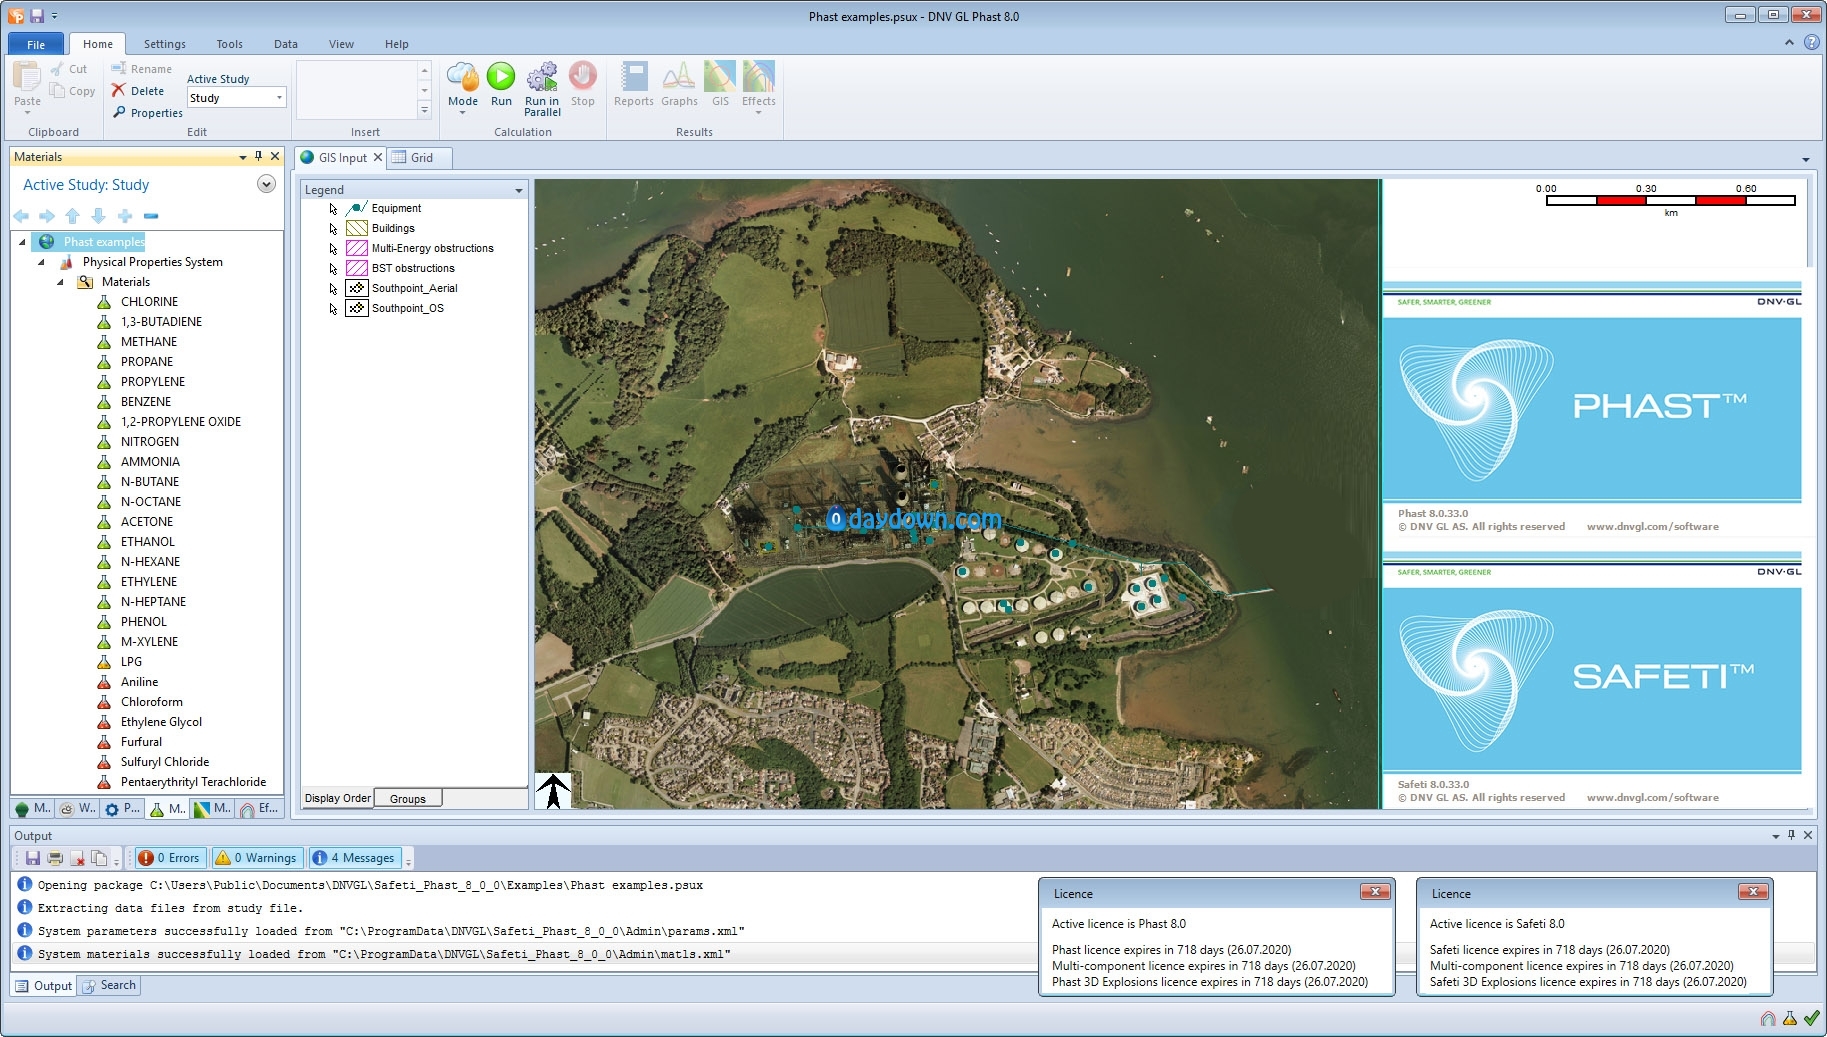Expand the Active Study header chevron

[x=266, y=184]
